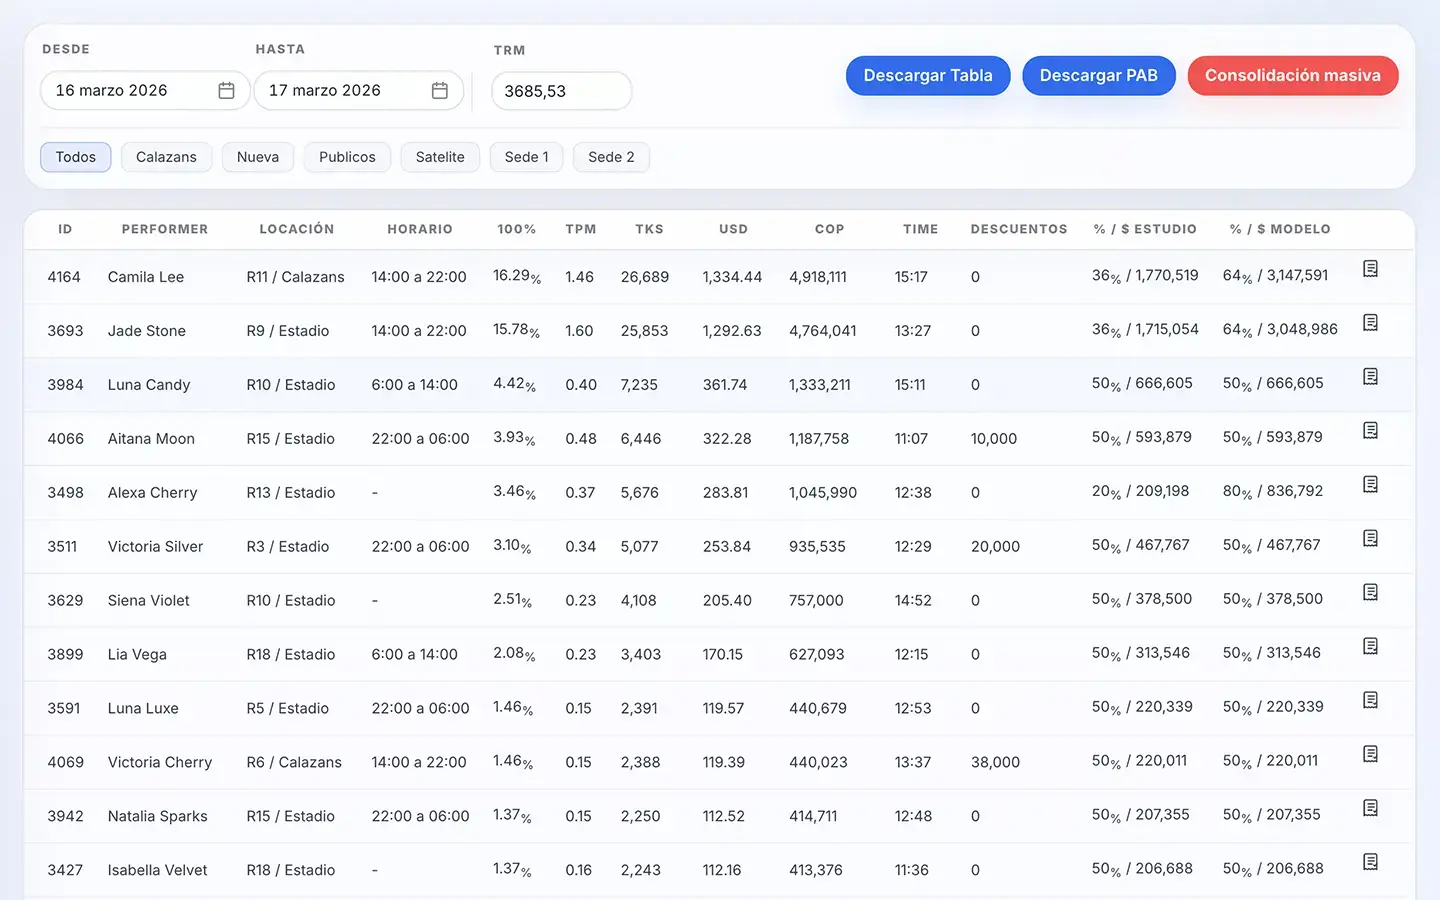This screenshot has height=900, width=1440.
Task: Select the note icon for Aitana Moon
Action: (x=1370, y=430)
